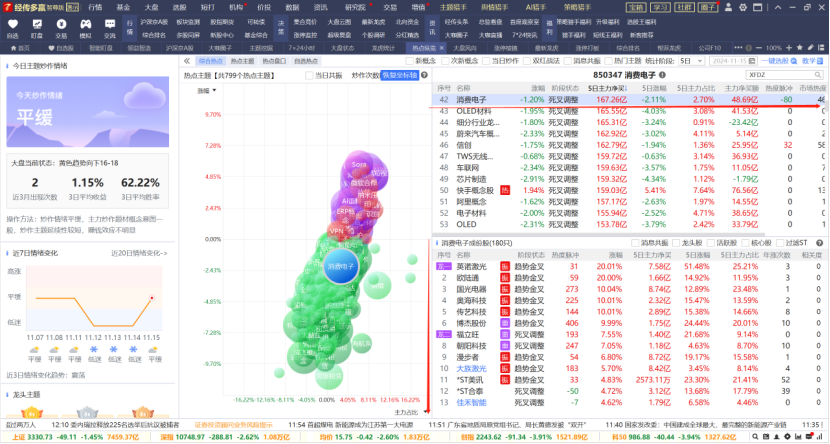
Task: Click the 龙一 badge beside 英诺激光
Action: pyautogui.click(x=444, y=266)
